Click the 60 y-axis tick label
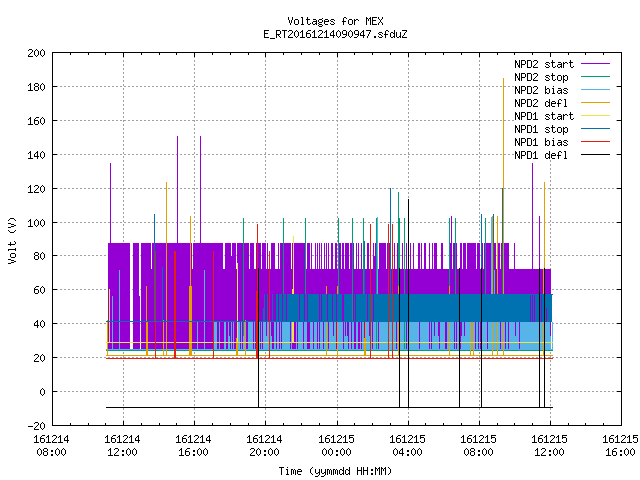640x480 pixels. pos(39,290)
